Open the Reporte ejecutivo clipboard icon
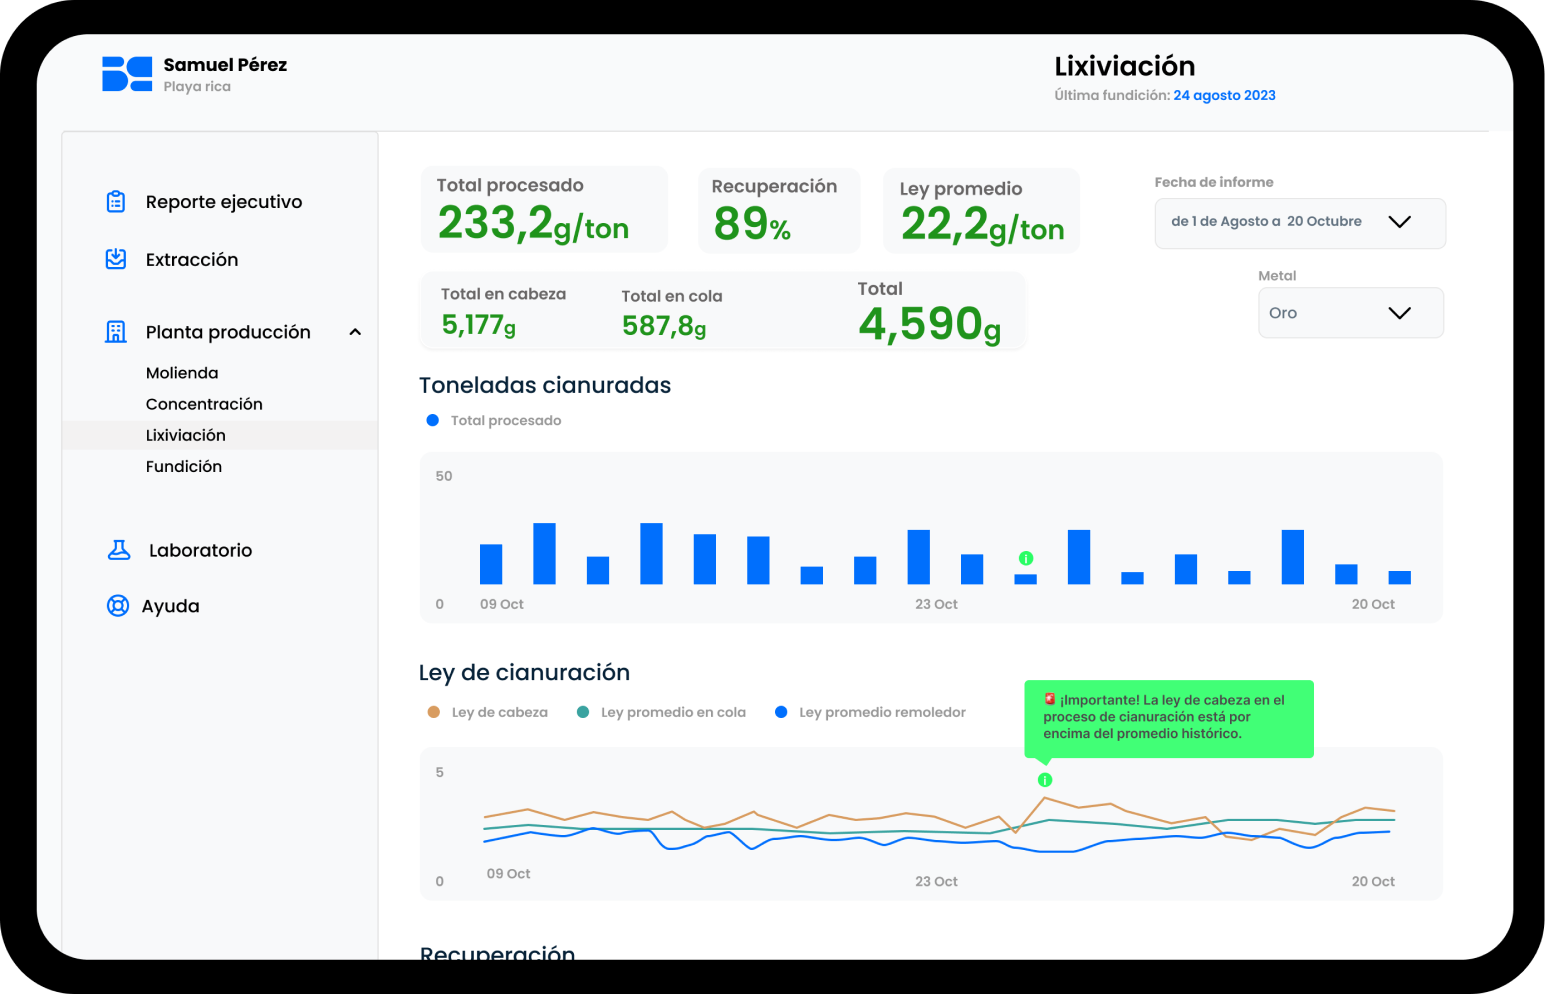1548x994 pixels. pyautogui.click(x=116, y=201)
